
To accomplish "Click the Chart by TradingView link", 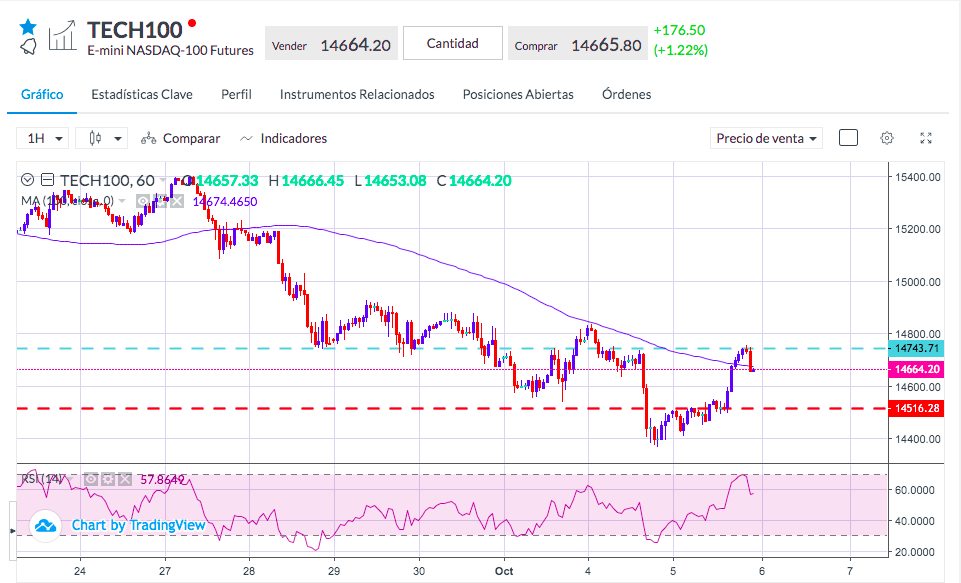I will click(x=139, y=525).
